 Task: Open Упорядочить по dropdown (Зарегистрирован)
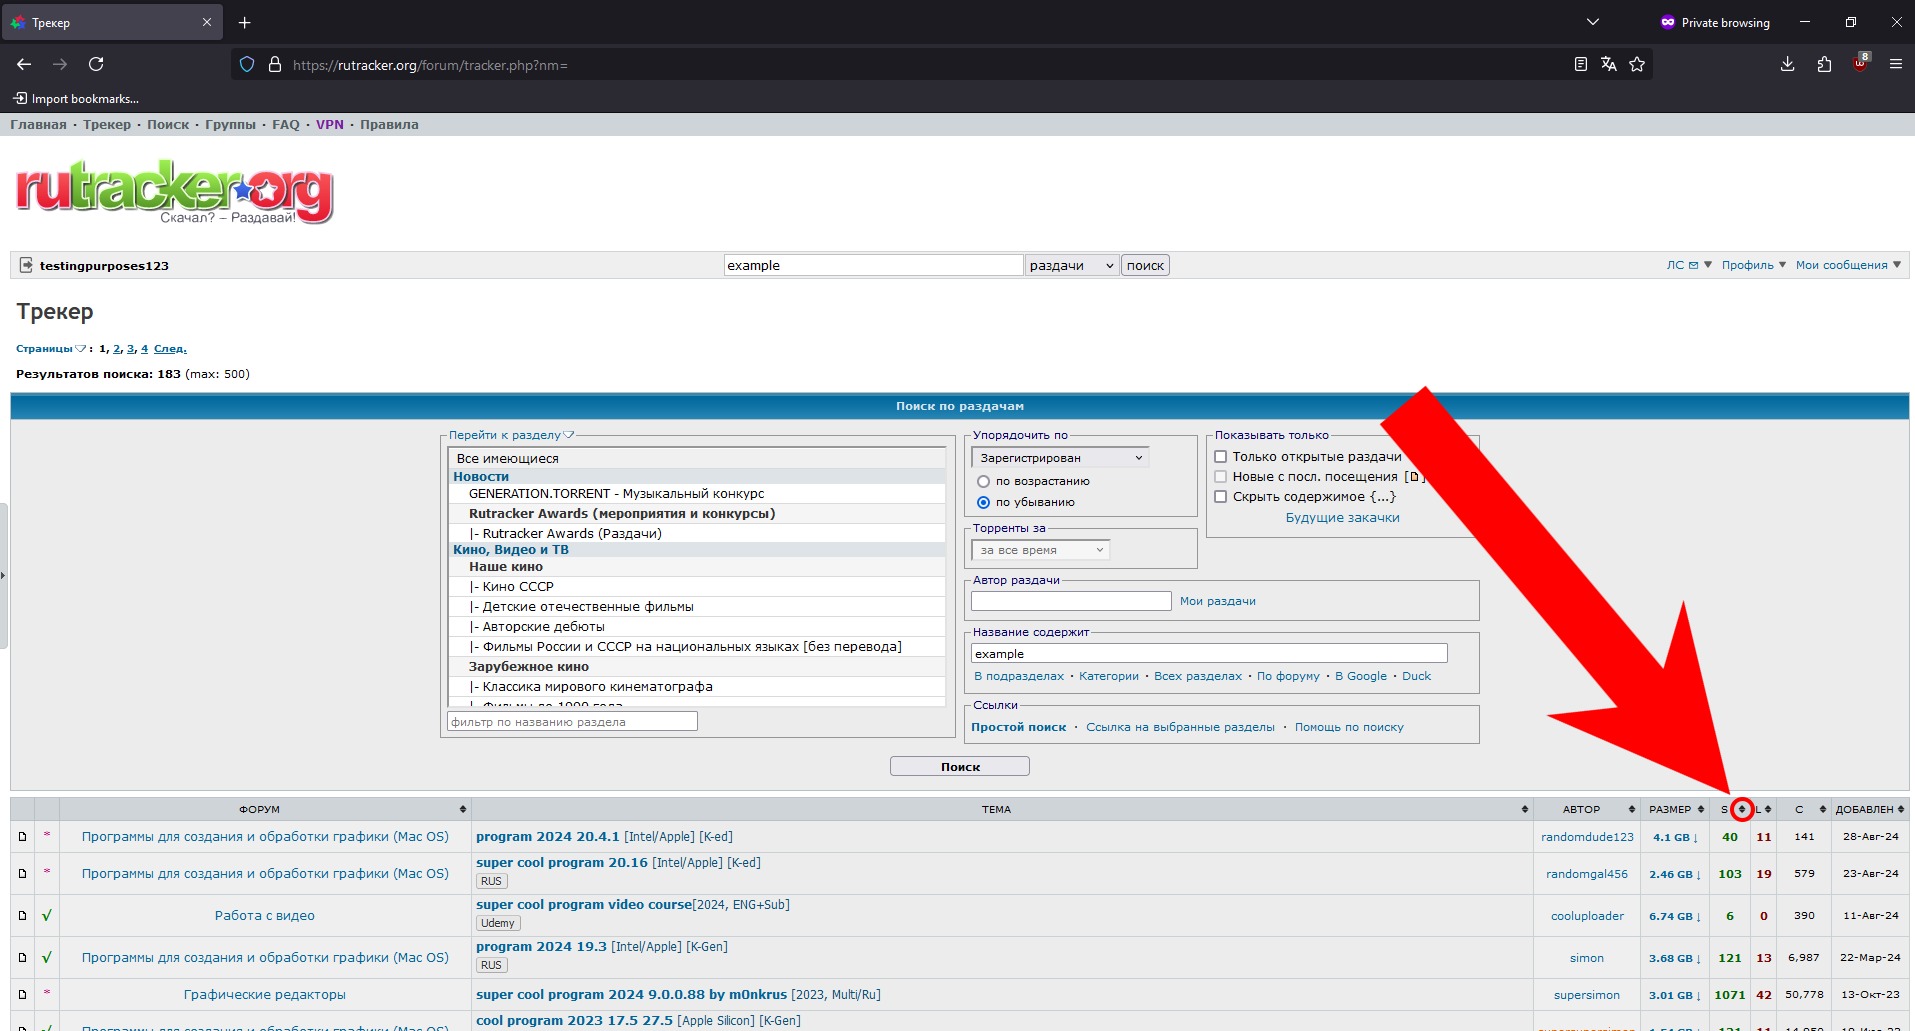pyautogui.click(x=1059, y=458)
